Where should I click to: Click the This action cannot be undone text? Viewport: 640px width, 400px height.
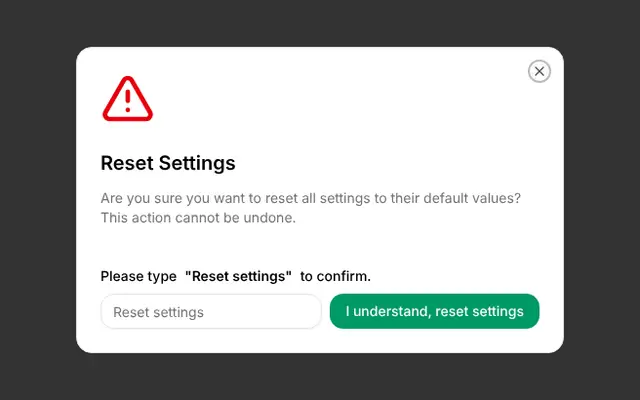(x=198, y=218)
